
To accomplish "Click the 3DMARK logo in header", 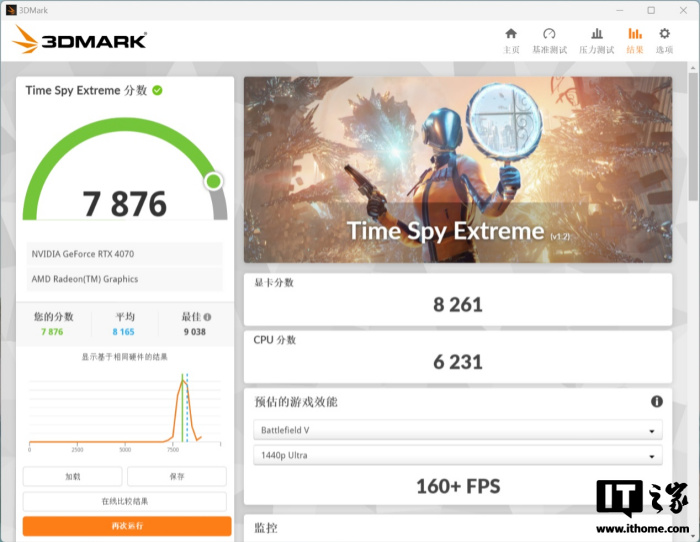I will point(80,40).
